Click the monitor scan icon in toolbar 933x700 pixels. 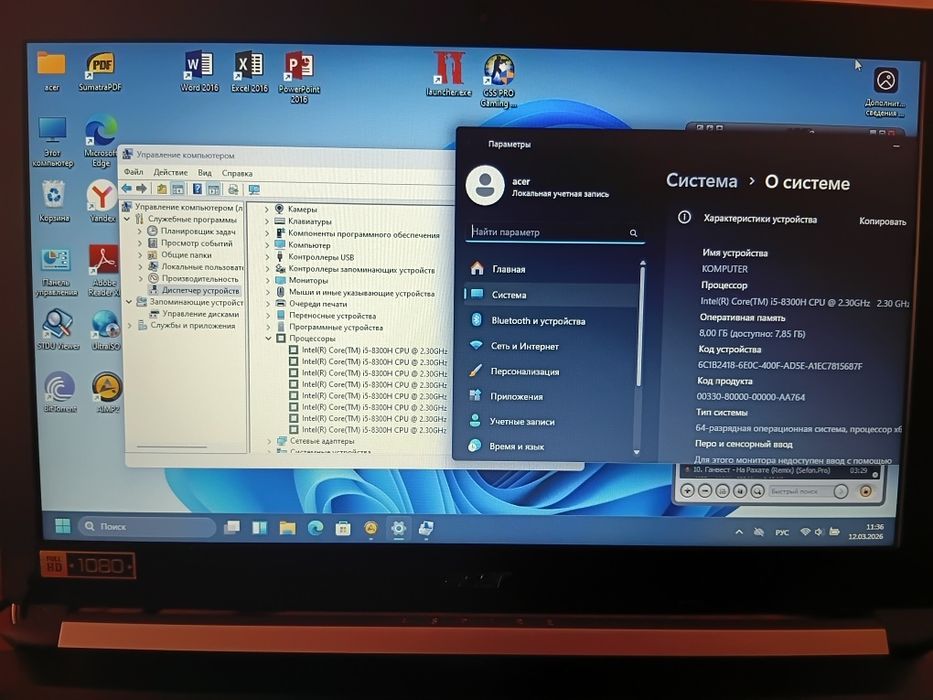(255, 190)
